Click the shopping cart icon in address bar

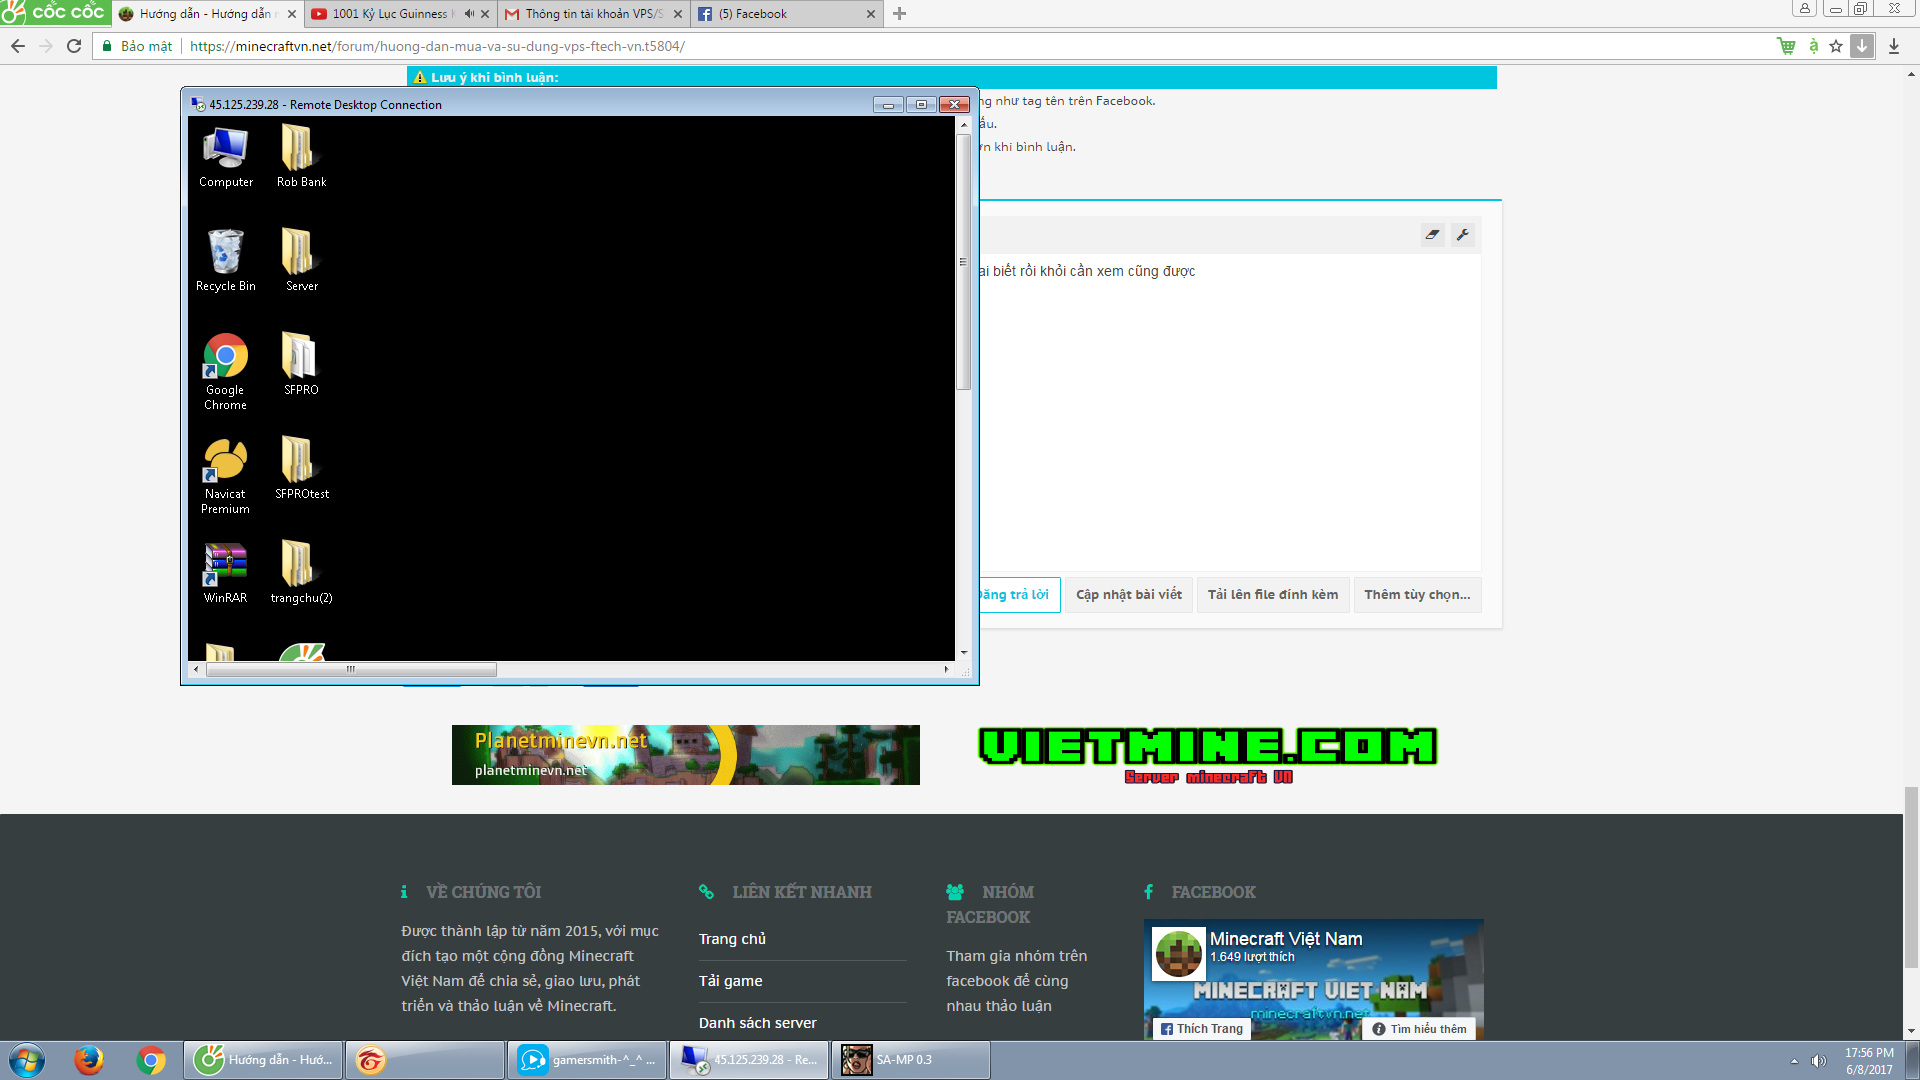pos(1786,46)
